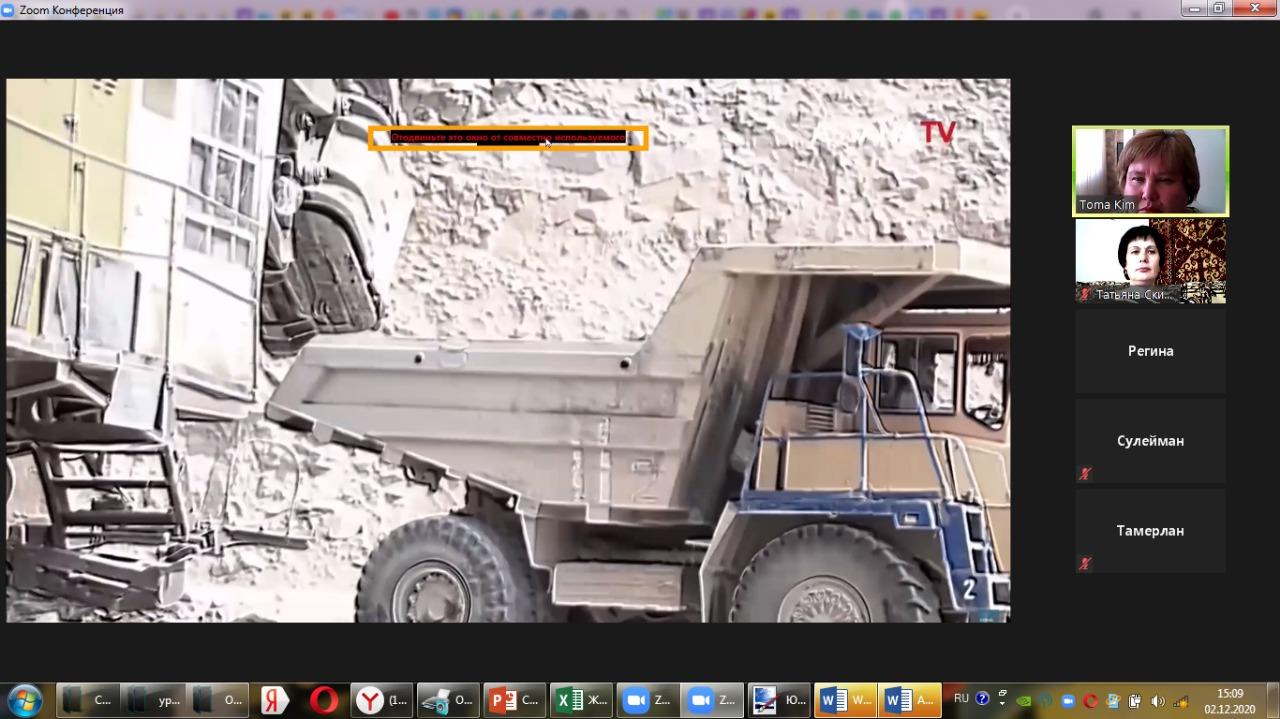
Task: Open the volume speaker control in tray
Action: pos(1157,701)
